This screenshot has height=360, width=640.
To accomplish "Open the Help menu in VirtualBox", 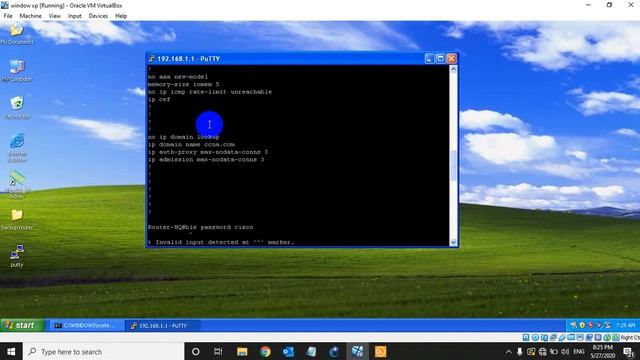I will point(121,16).
